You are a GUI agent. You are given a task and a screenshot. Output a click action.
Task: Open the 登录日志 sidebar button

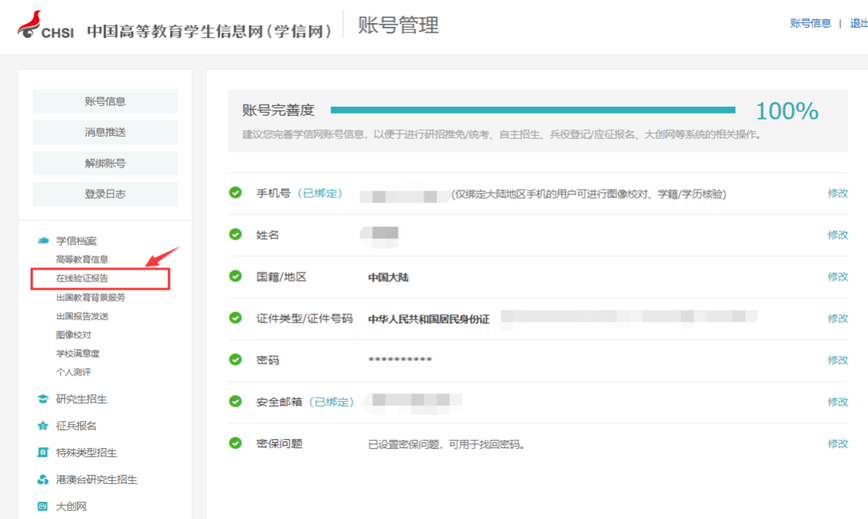[105, 194]
